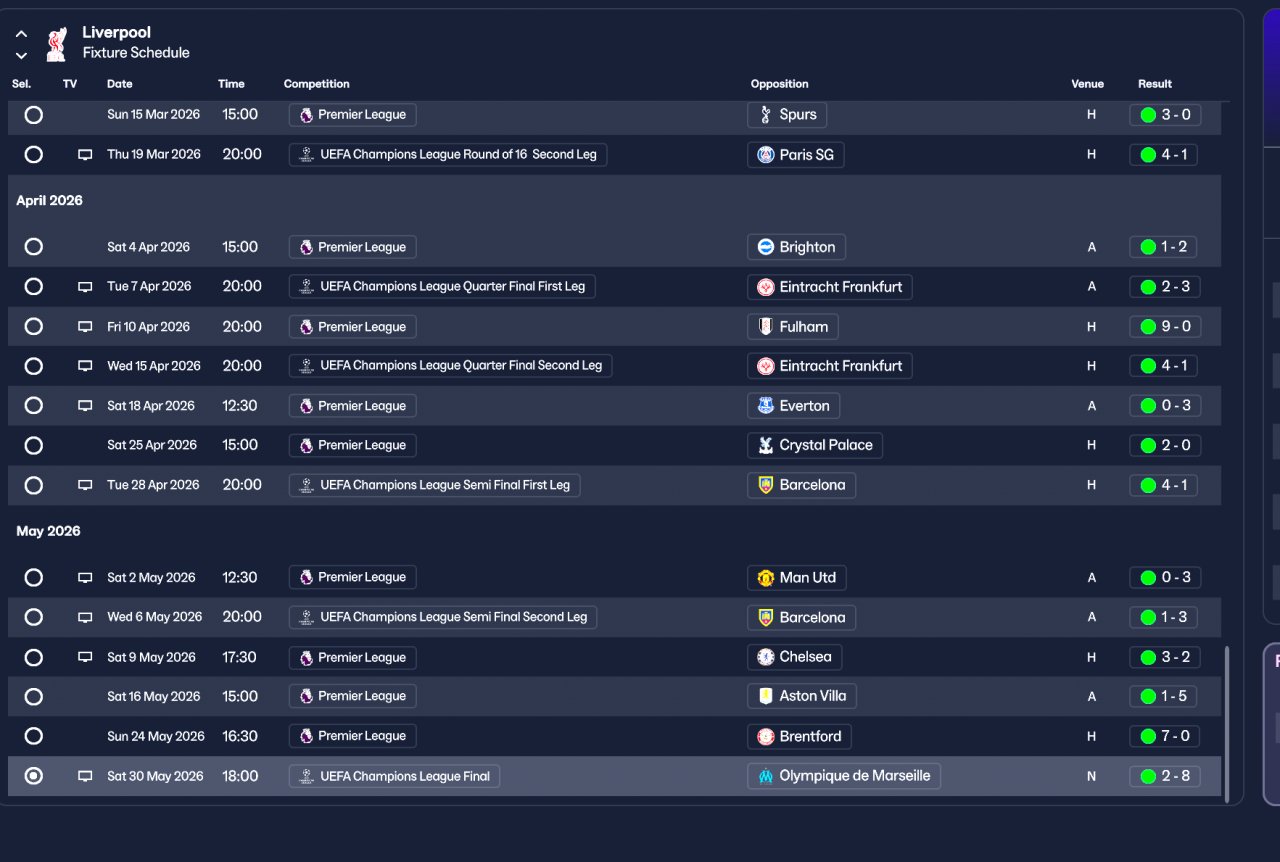Image resolution: width=1280 pixels, height=862 pixels.
Task: Click the Brighton club crest
Action: pos(766,247)
